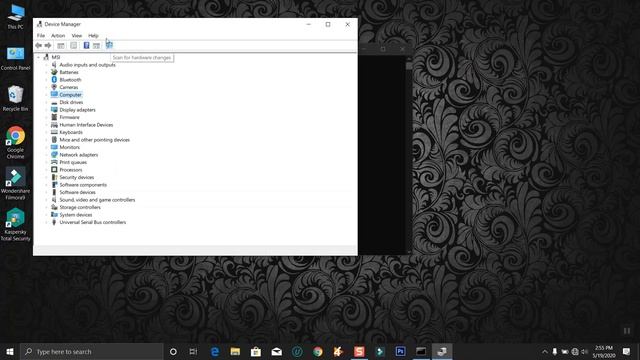Open File Explorer from the taskbar

[235, 351]
